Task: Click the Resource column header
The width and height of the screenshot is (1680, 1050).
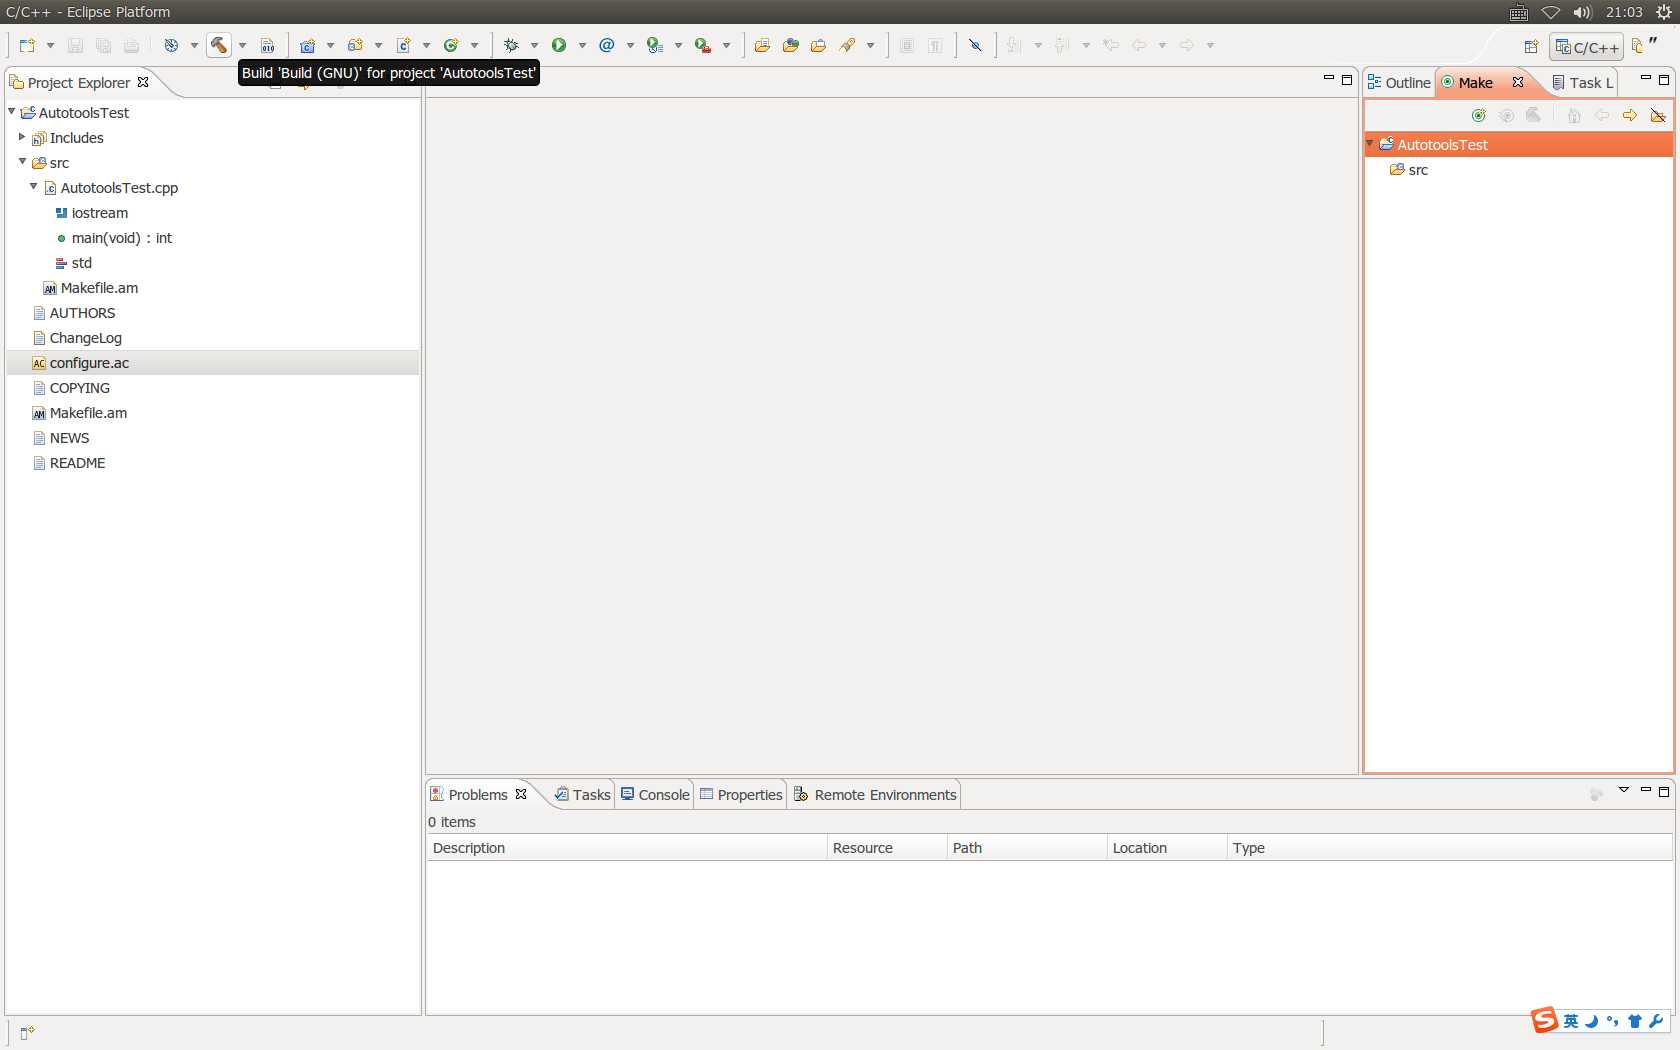Action: 887,848
